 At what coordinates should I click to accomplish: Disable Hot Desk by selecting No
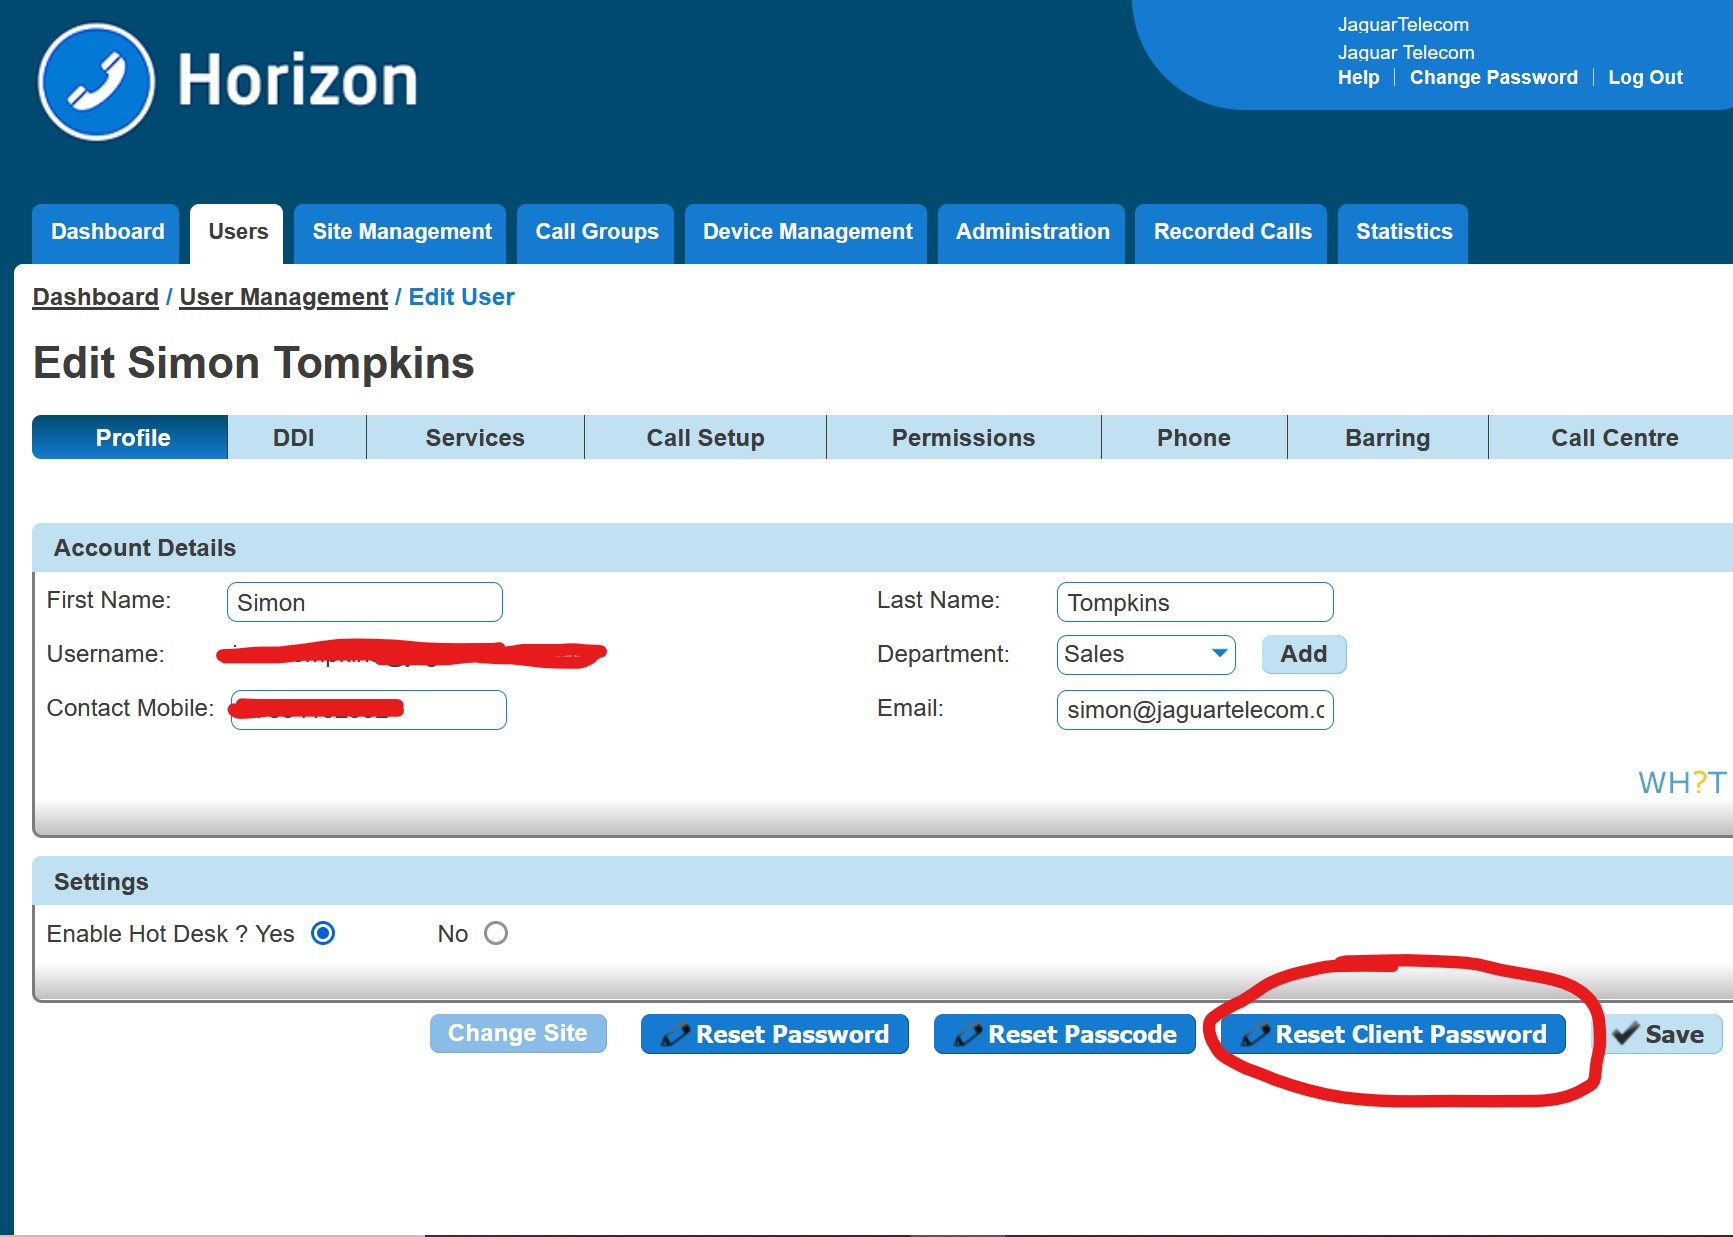495,933
